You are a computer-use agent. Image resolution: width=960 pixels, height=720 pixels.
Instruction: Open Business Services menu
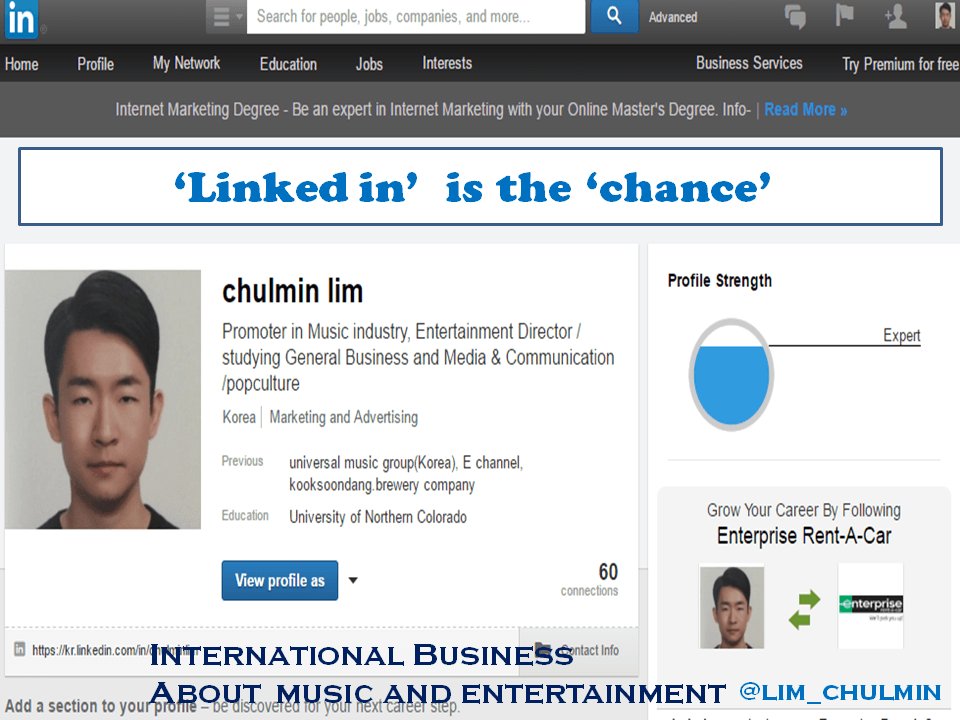click(x=749, y=63)
